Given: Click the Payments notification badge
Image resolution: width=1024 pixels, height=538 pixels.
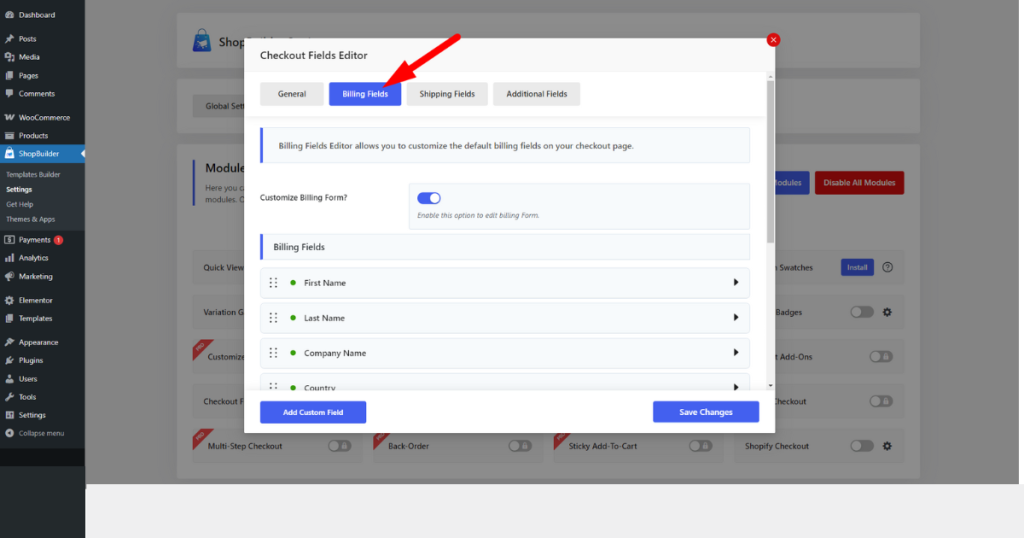Looking at the screenshot, I should (x=58, y=240).
